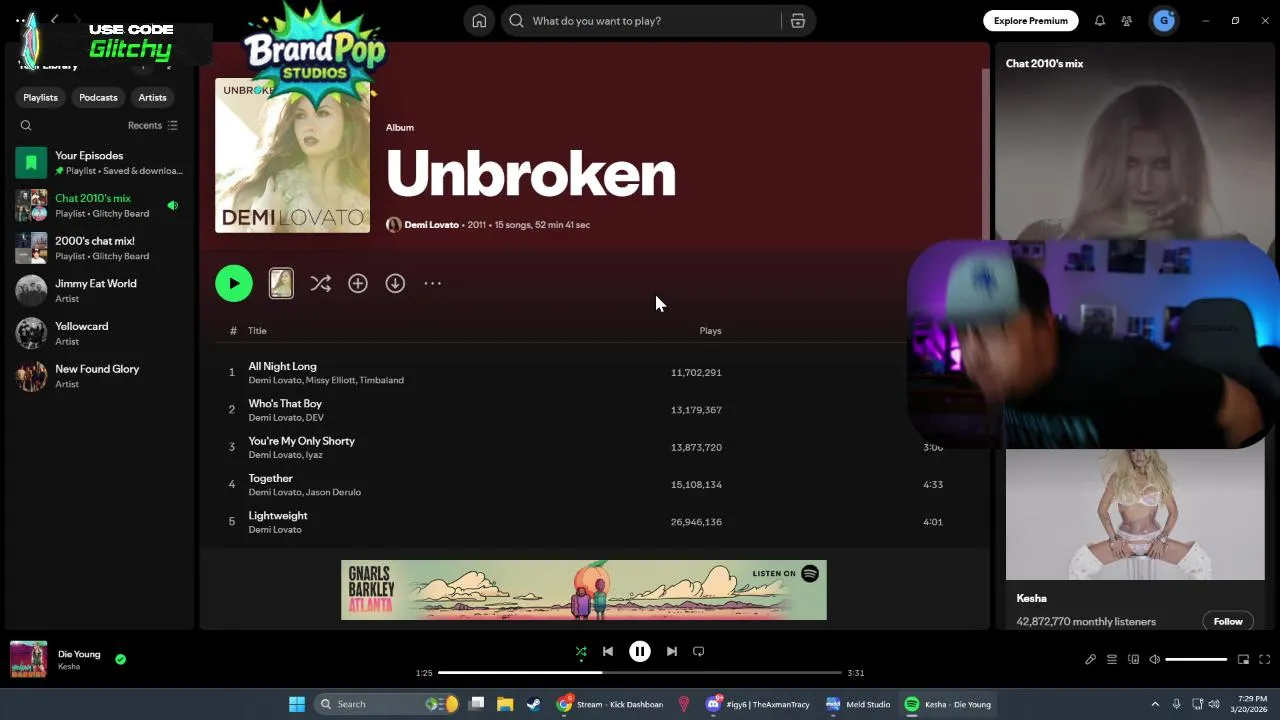Open Missy Elliott artist link
The image size is (1280, 720).
(330, 381)
